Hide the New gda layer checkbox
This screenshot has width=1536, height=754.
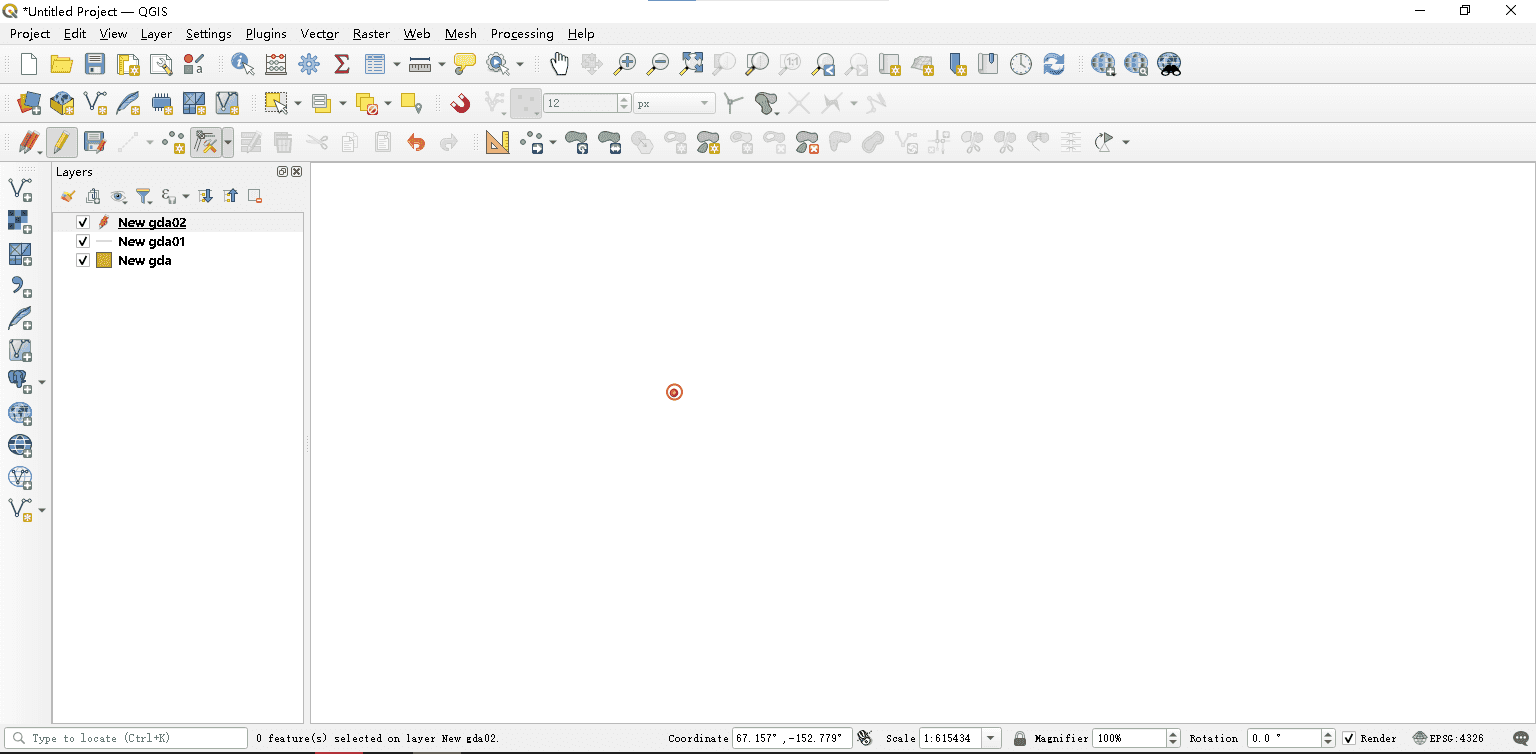click(x=83, y=260)
